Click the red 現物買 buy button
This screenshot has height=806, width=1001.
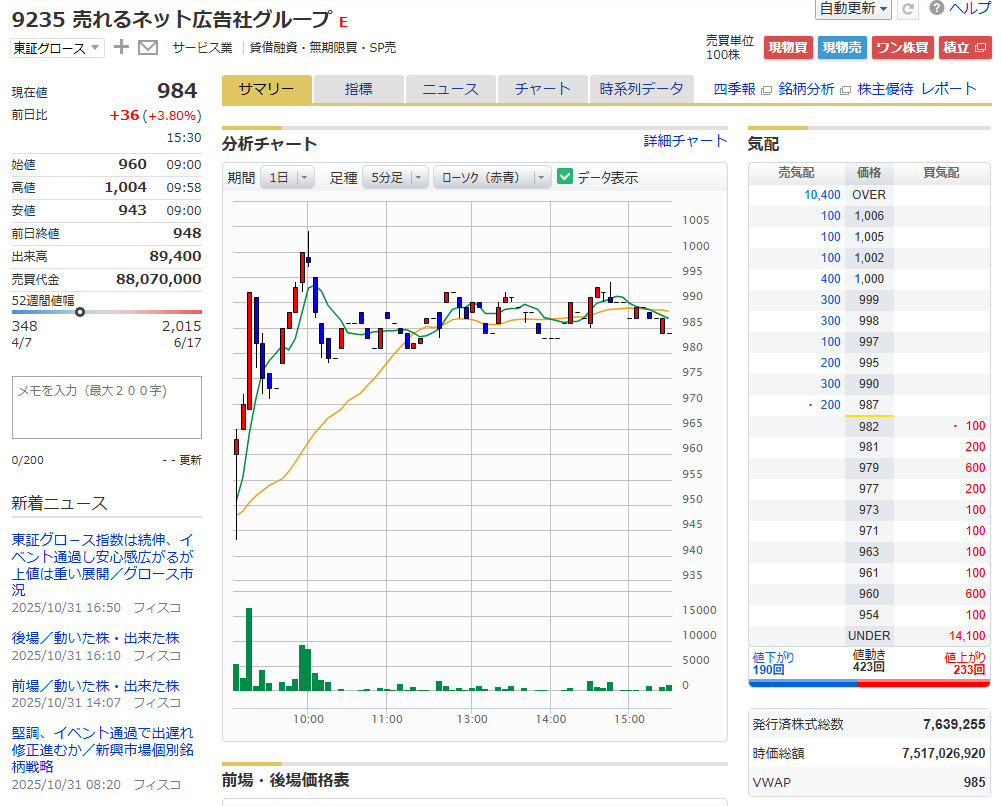click(x=788, y=47)
